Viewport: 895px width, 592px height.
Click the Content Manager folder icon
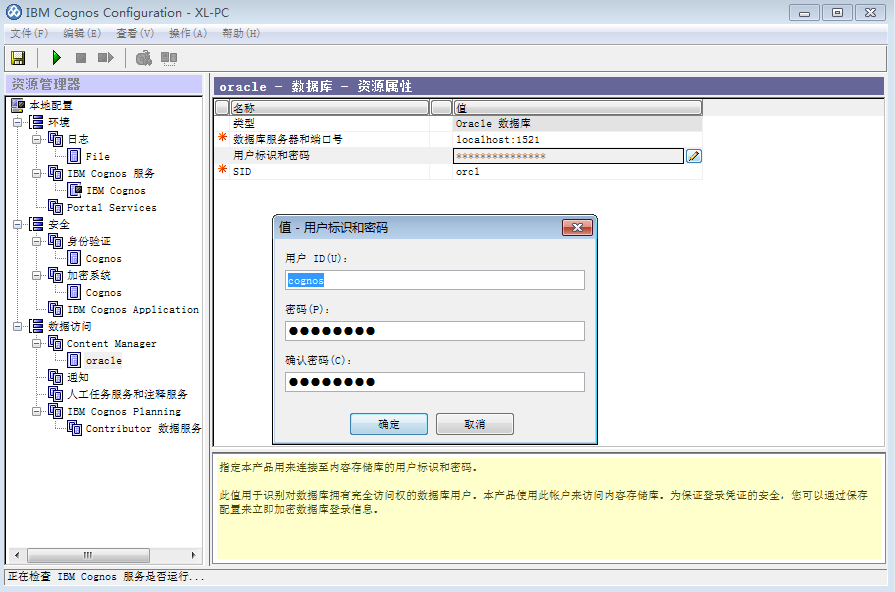point(55,343)
